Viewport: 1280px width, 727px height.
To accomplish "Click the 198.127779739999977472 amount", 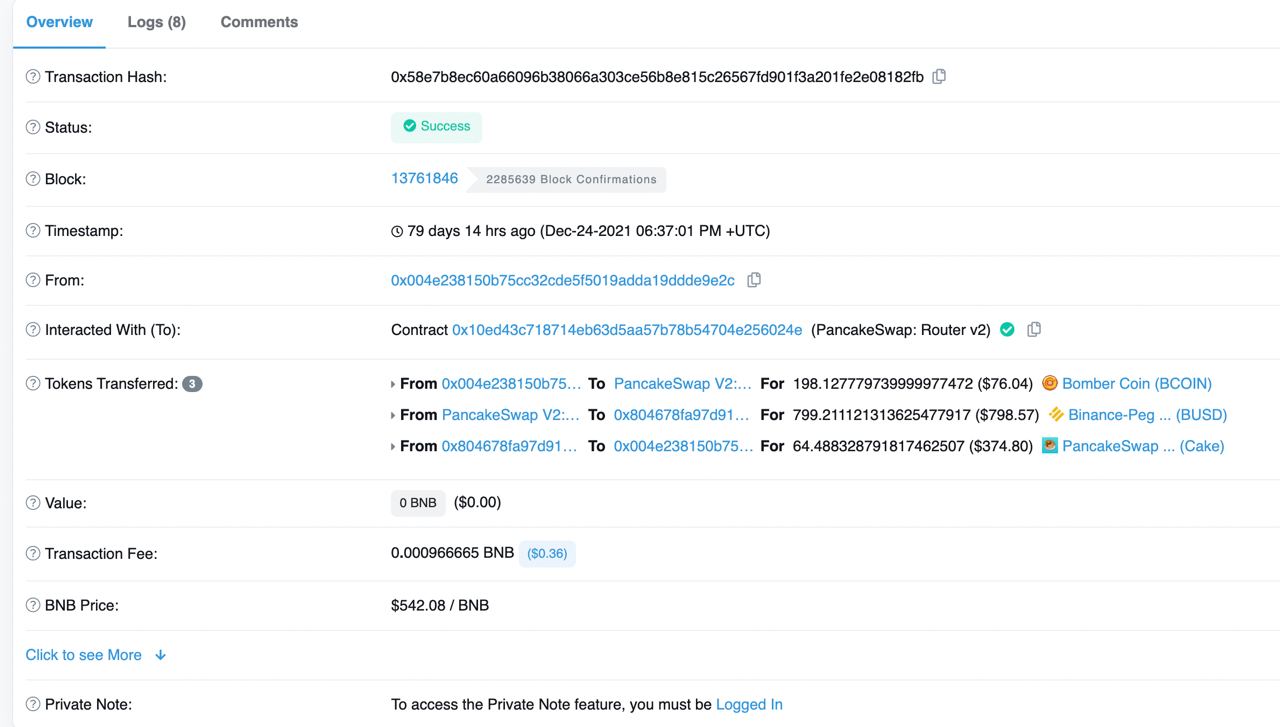I will point(883,383).
